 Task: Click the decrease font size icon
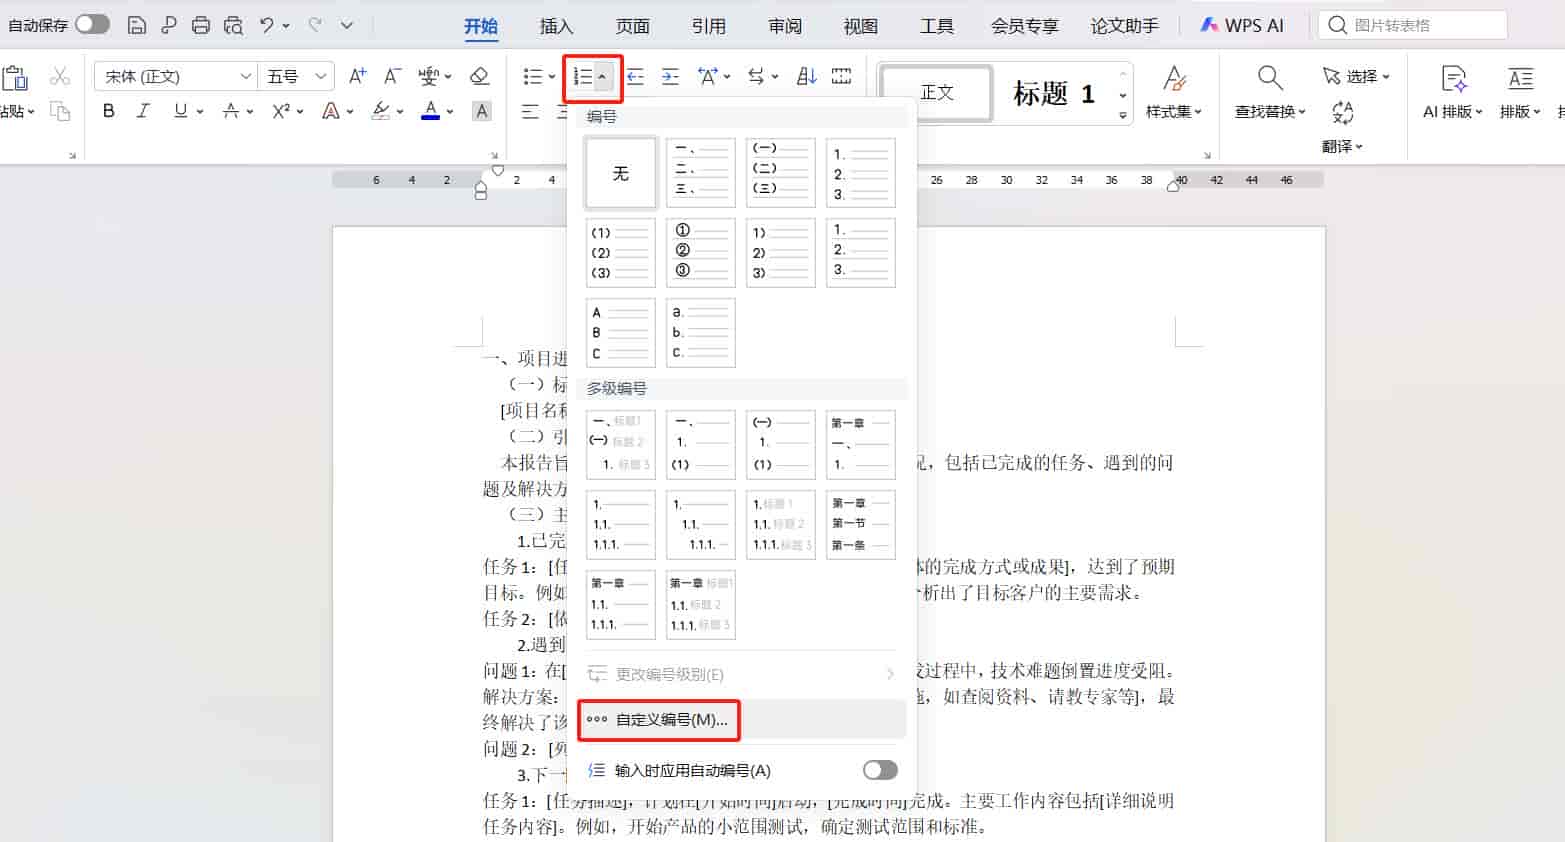[393, 76]
